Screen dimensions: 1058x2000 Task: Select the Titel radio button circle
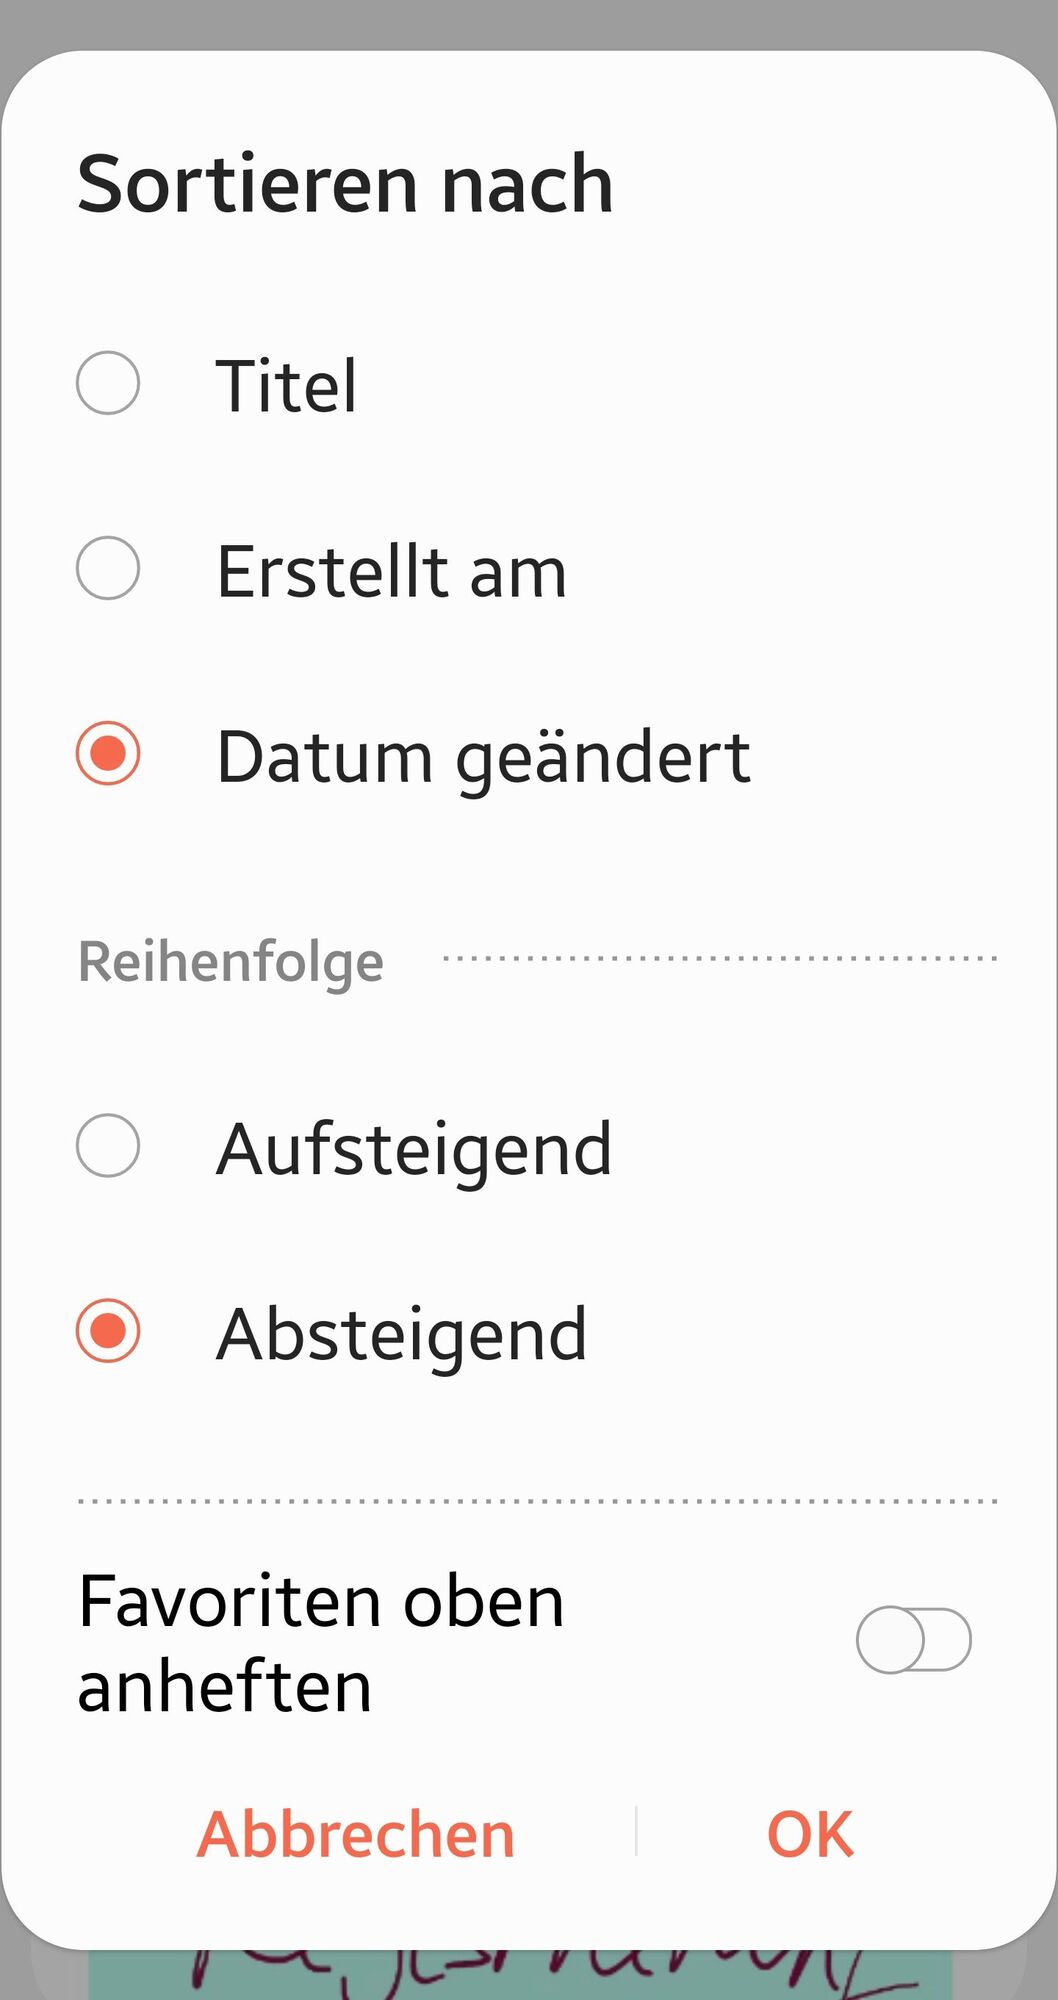tap(108, 383)
